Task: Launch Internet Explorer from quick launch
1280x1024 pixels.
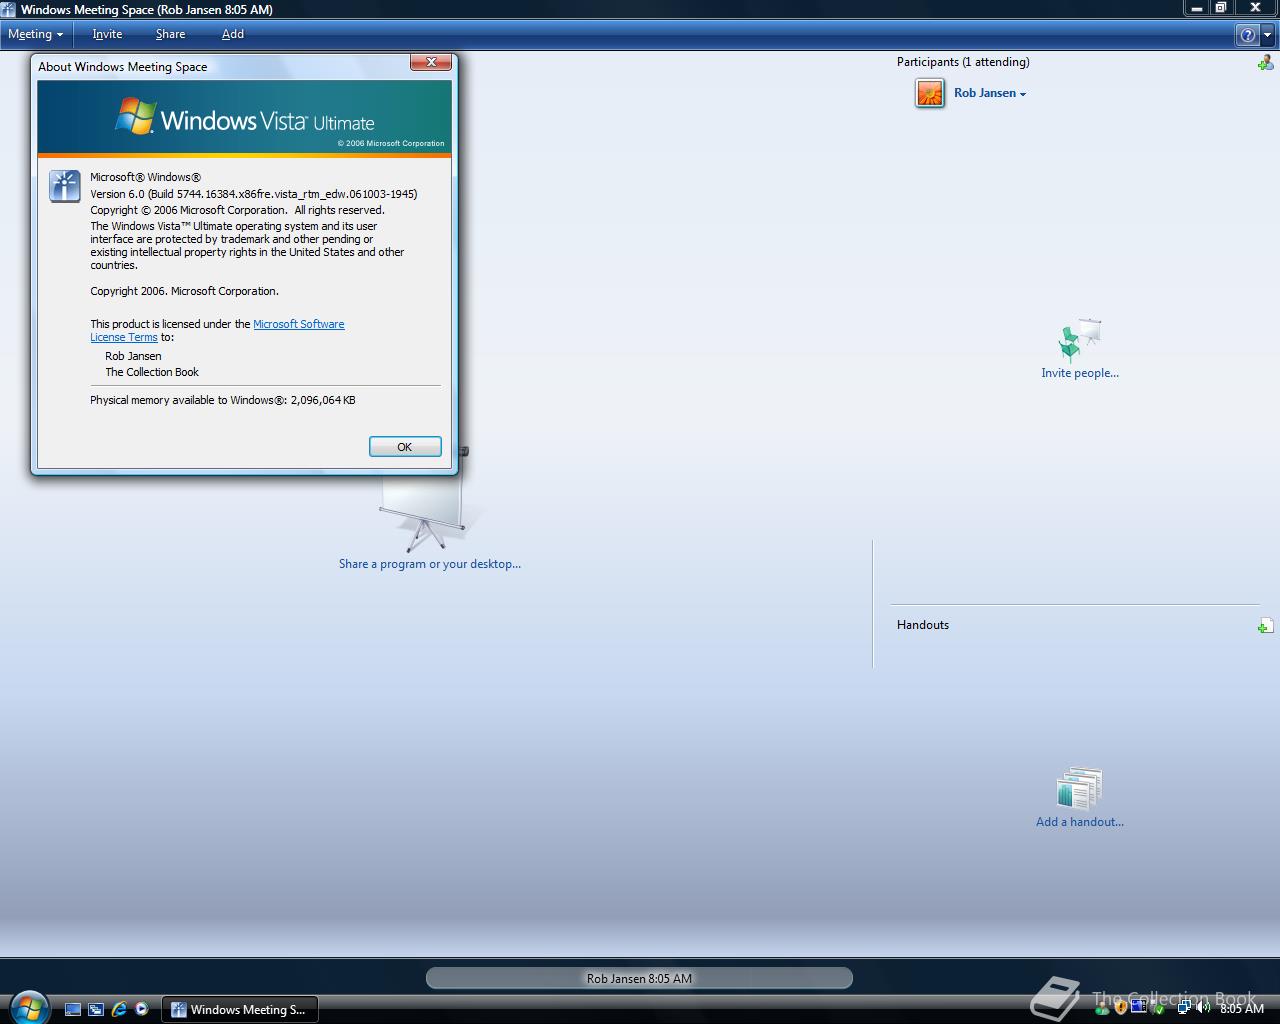Action: pos(119,1010)
